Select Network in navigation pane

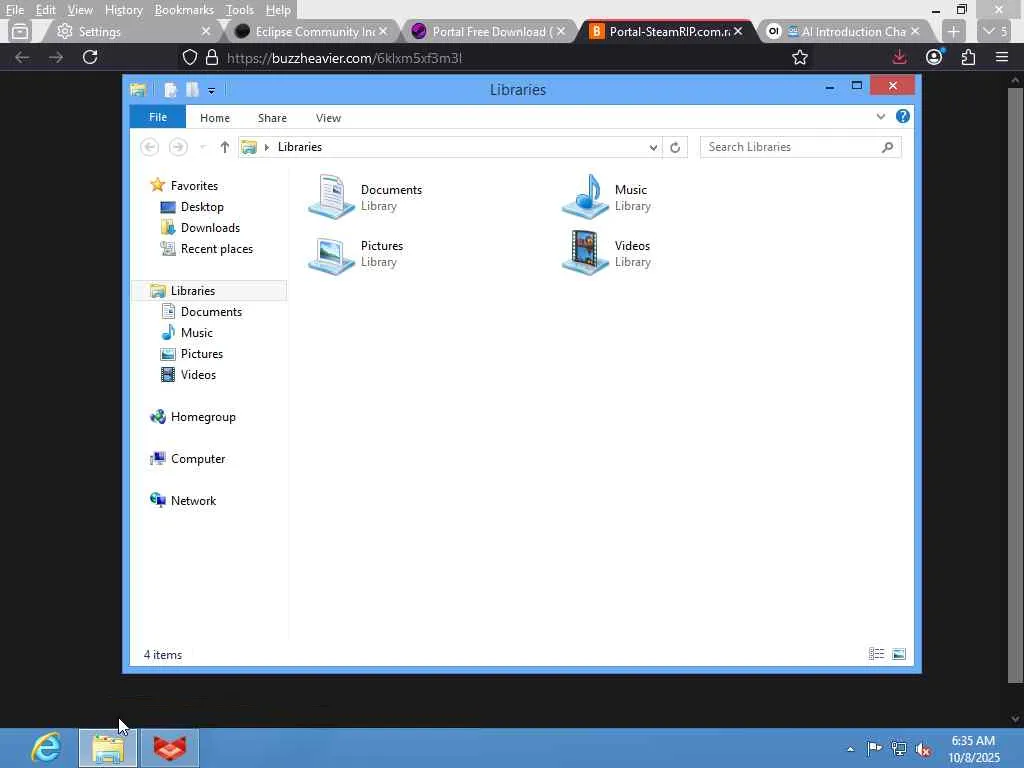pyautogui.click(x=193, y=501)
